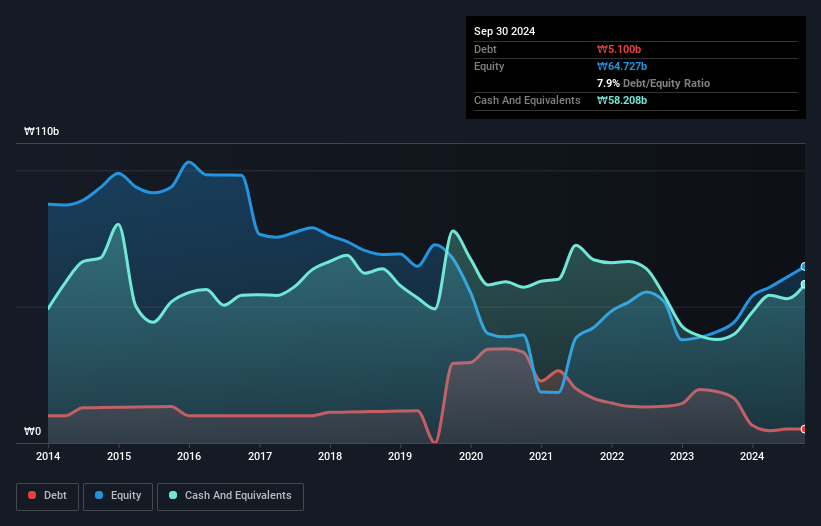Screen dimensions: 821x526
Task: Click the red Debt endpoint marker
Action: [x=804, y=429]
